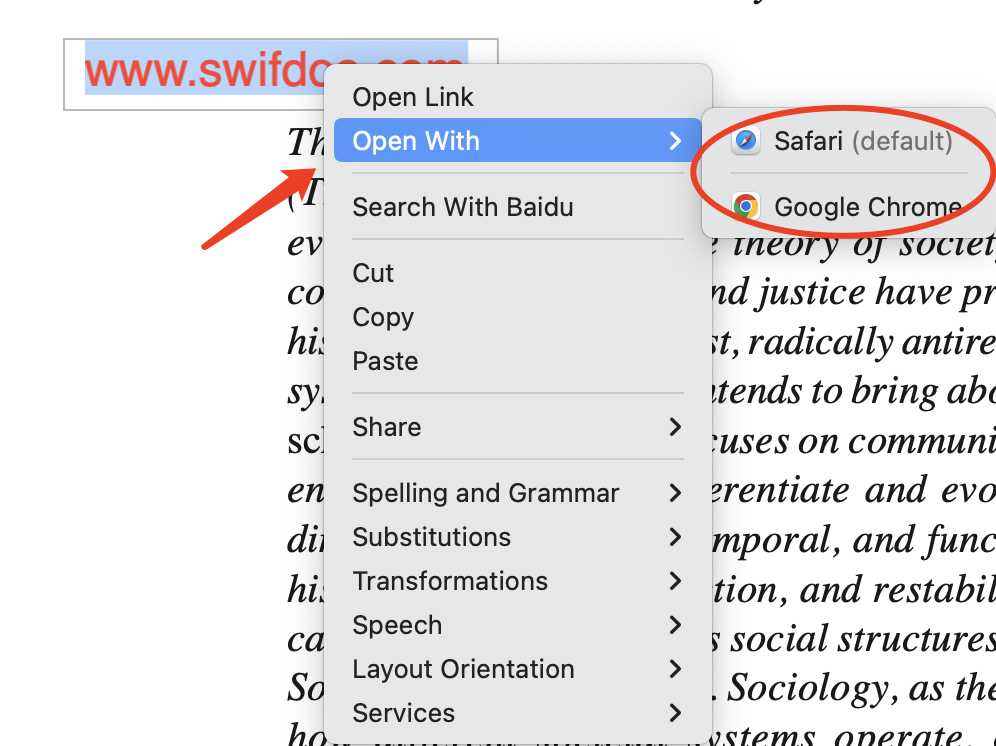996x746 pixels.
Task: Expand the Services submenu
Action: pos(403,713)
